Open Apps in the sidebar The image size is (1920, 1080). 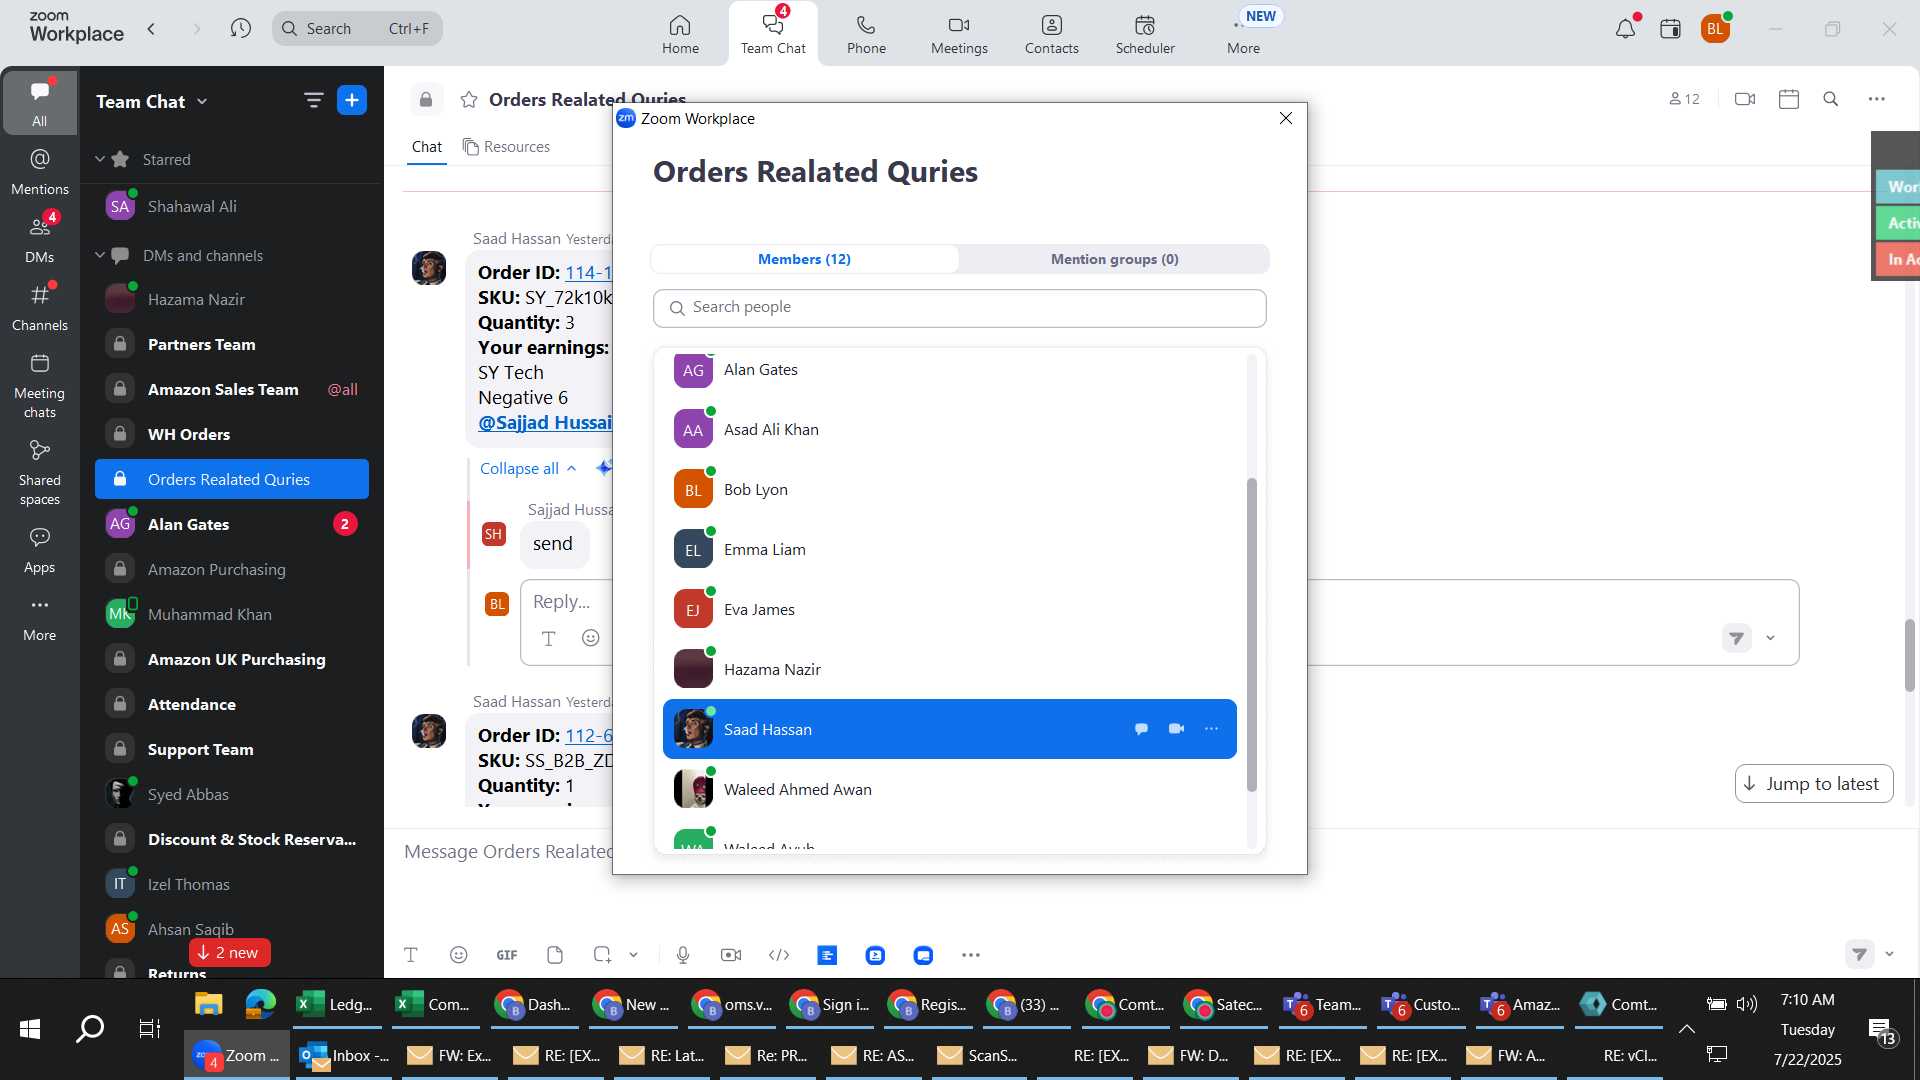click(40, 550)
